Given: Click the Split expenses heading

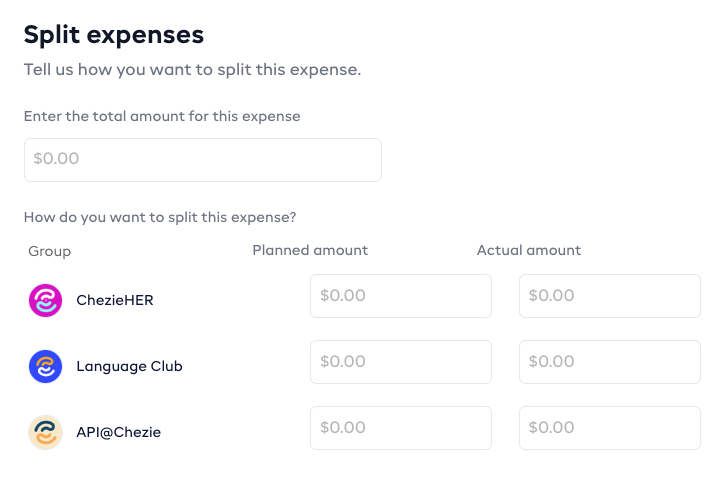Looking at the screenshot, I should (x=114, y=35).
